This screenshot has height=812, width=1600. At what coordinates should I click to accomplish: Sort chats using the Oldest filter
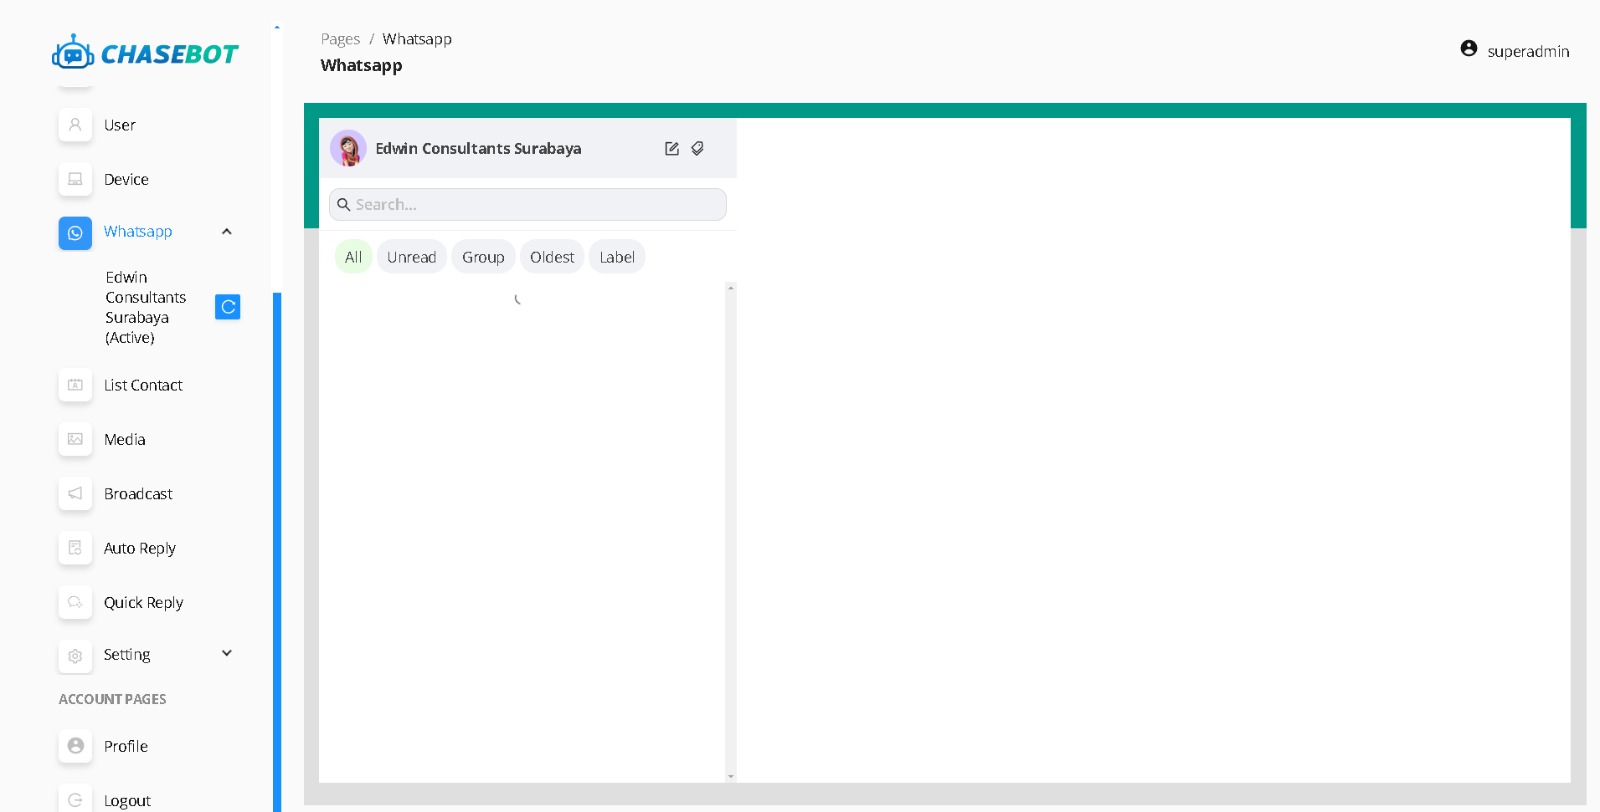552,257
